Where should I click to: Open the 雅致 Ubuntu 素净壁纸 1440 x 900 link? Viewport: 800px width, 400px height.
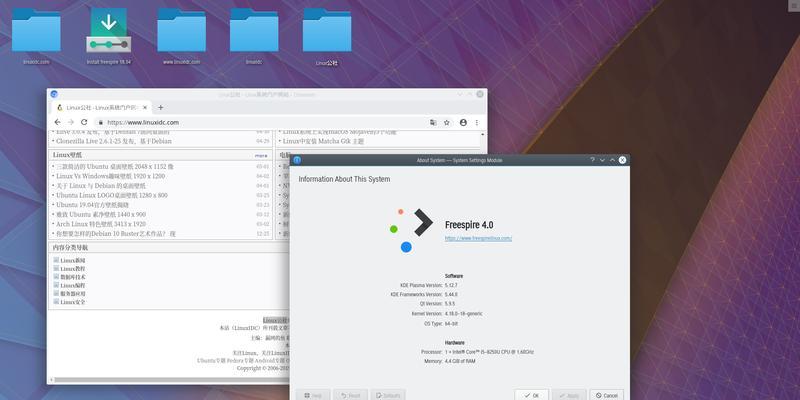coord(101,214)
